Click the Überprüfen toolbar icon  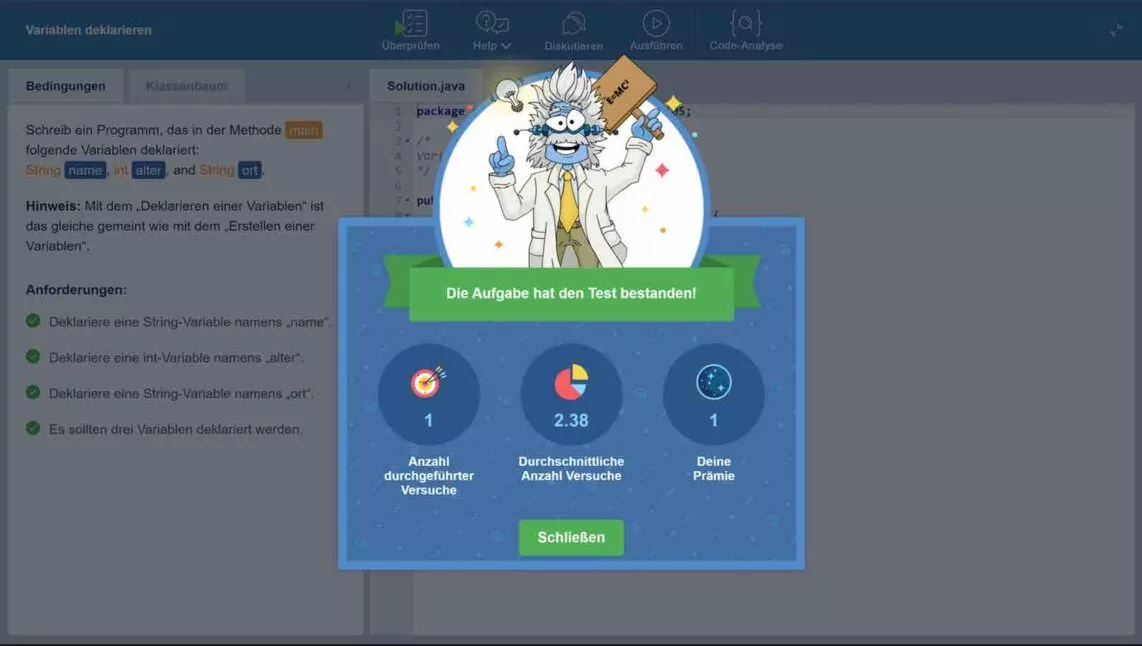[x=411, y=31]
